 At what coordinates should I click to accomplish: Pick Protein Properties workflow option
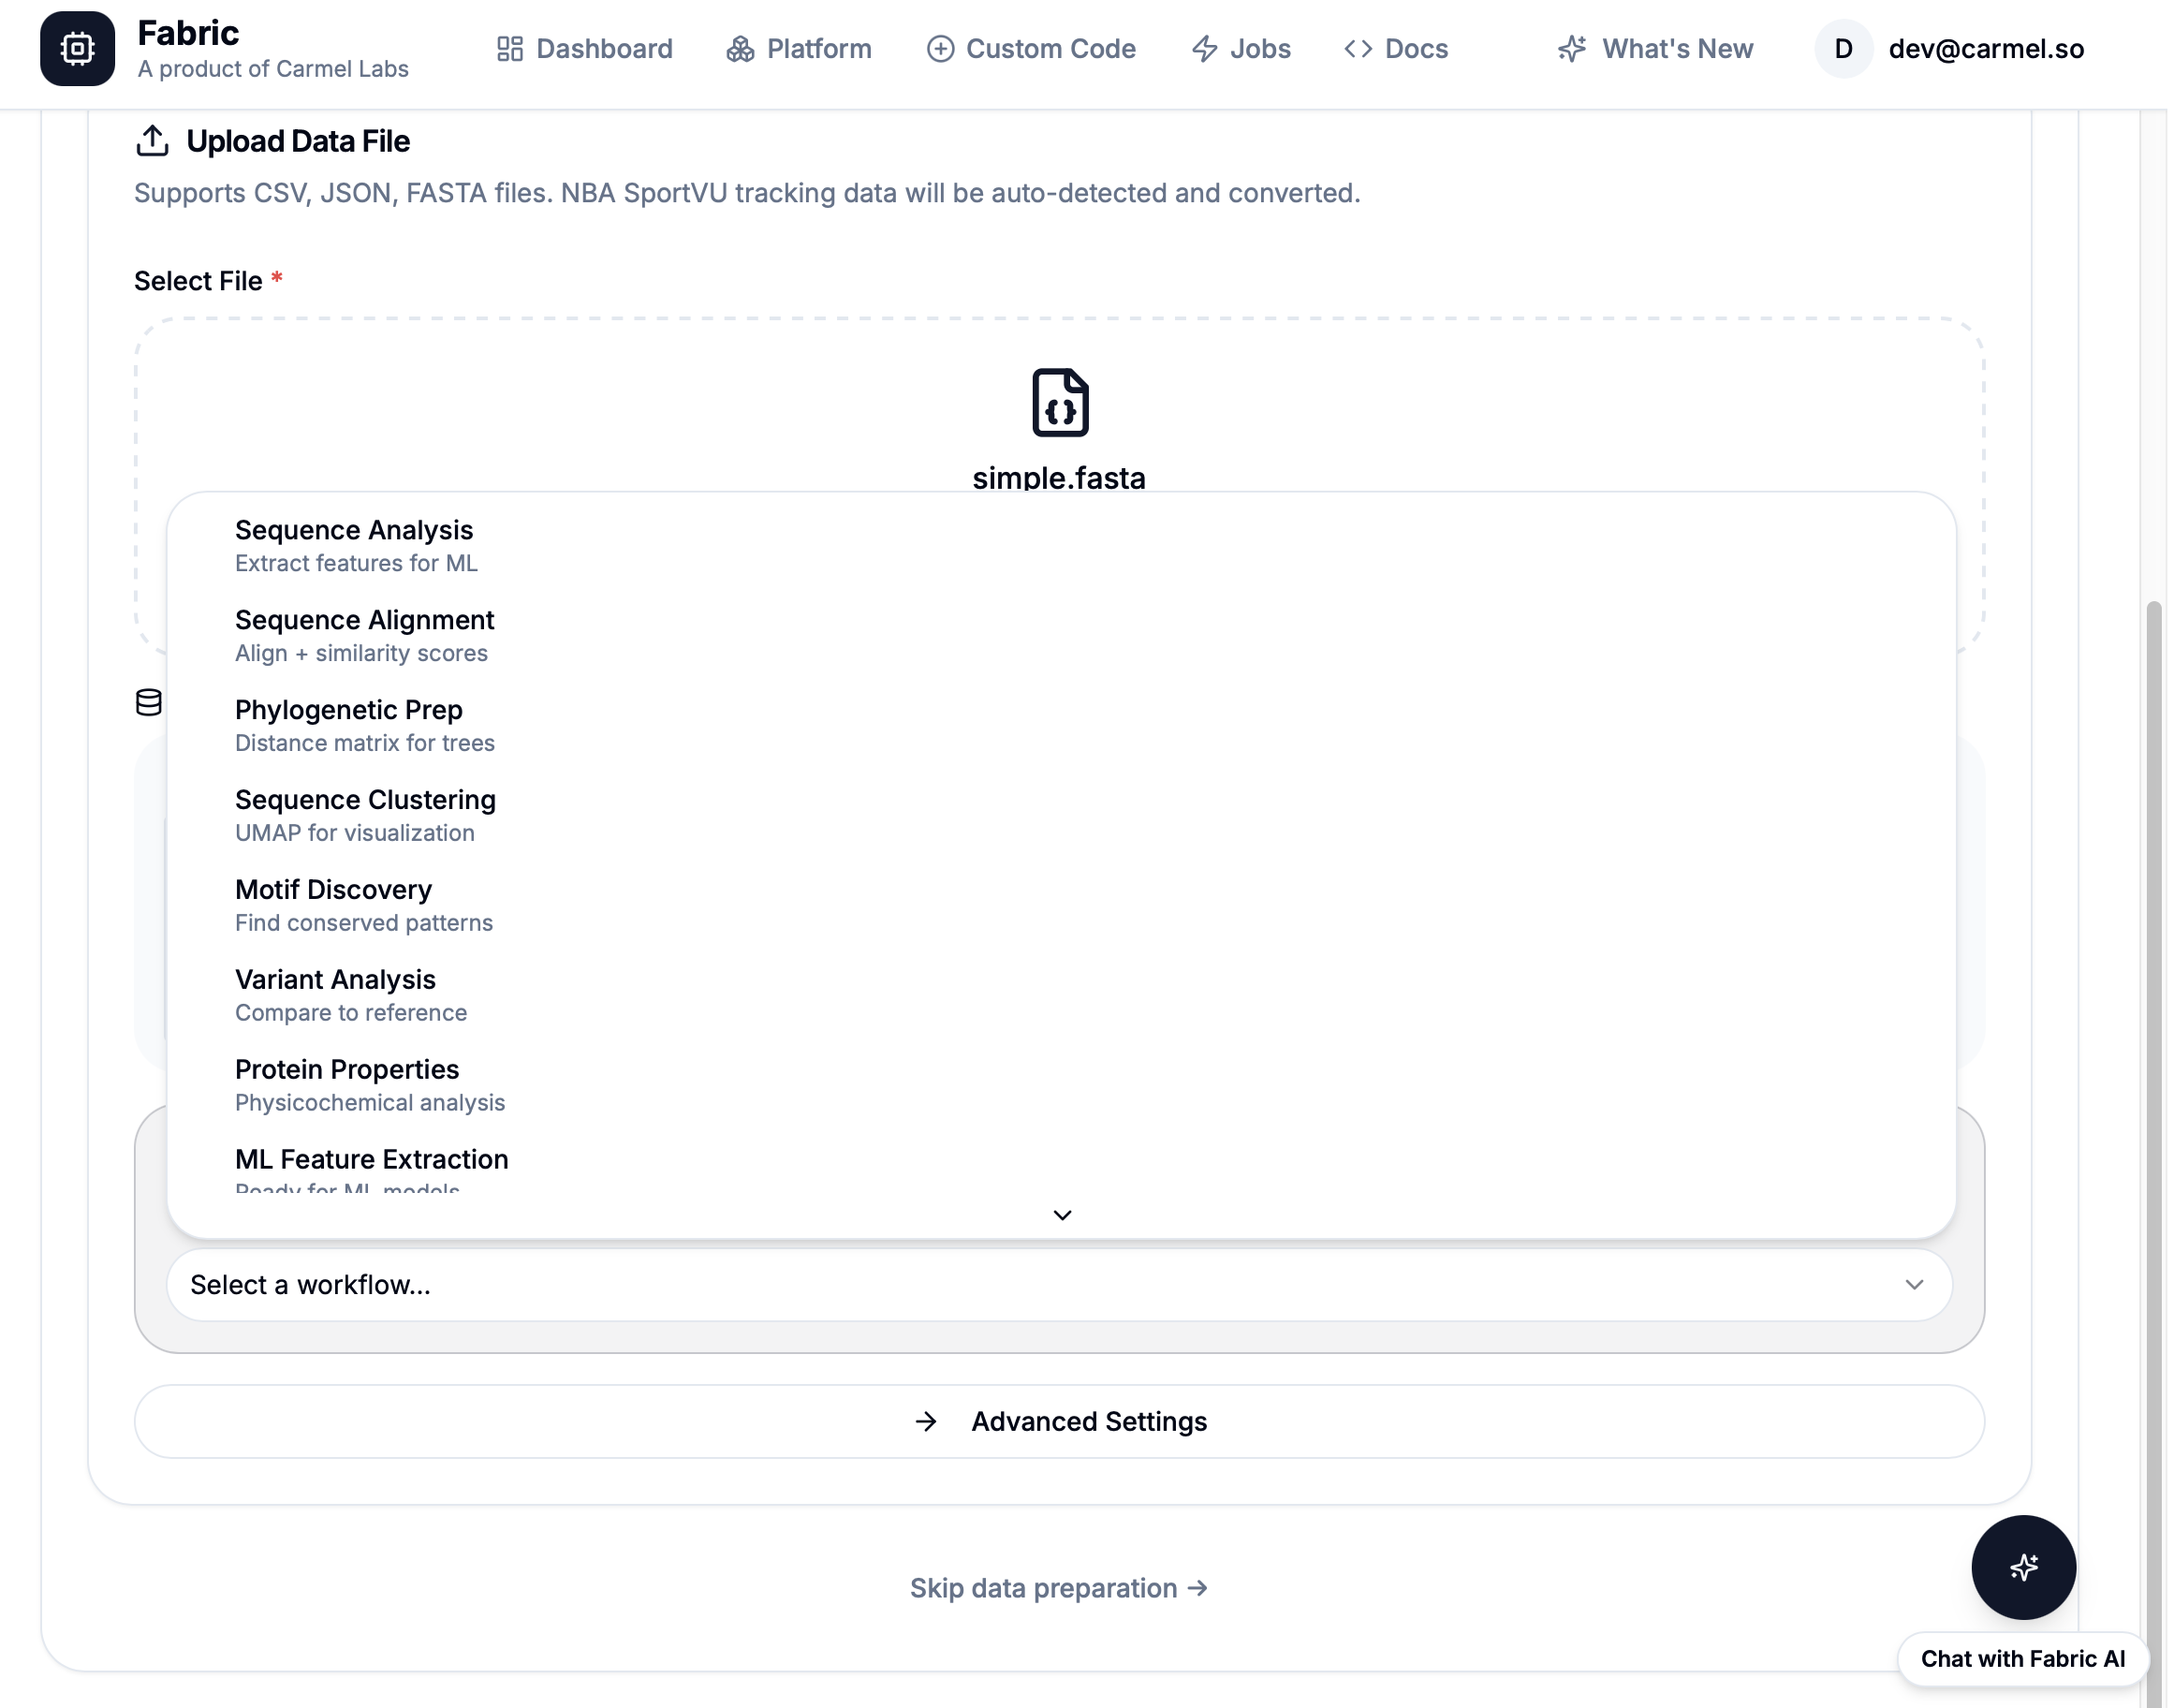tap(1063, 1086)
